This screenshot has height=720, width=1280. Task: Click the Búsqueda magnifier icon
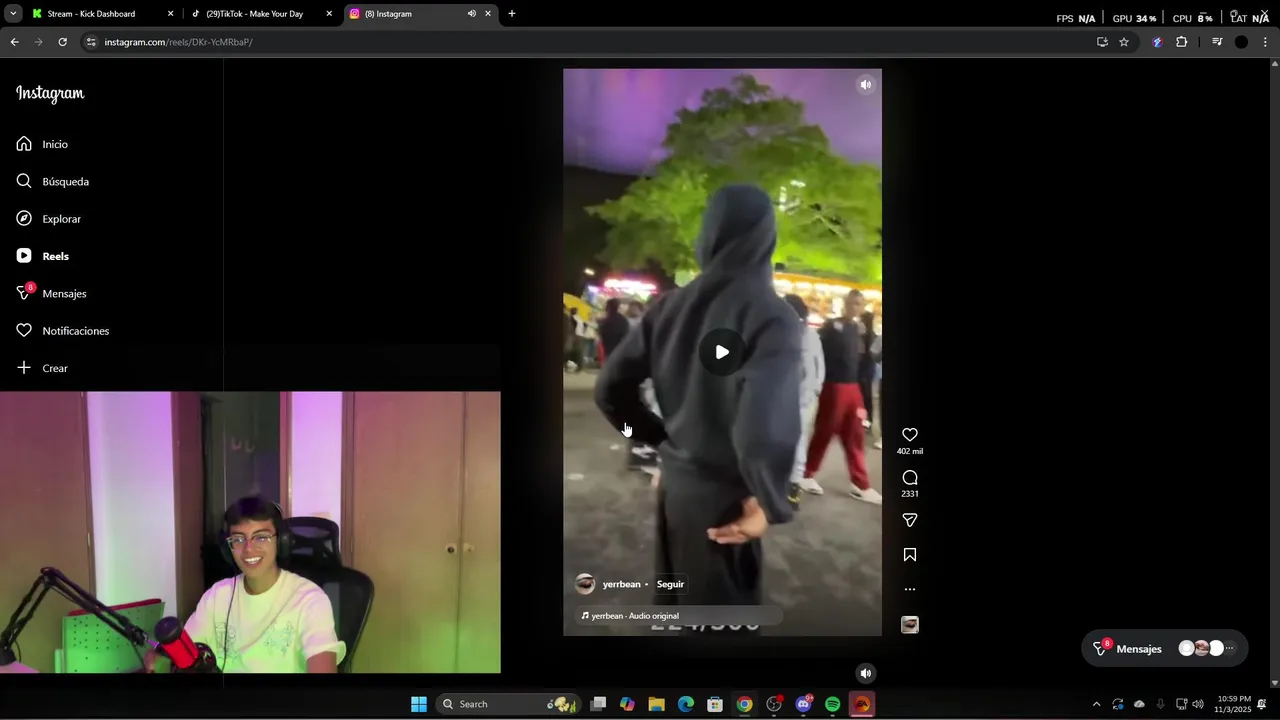pyautogui.click(x=24, y=181)
